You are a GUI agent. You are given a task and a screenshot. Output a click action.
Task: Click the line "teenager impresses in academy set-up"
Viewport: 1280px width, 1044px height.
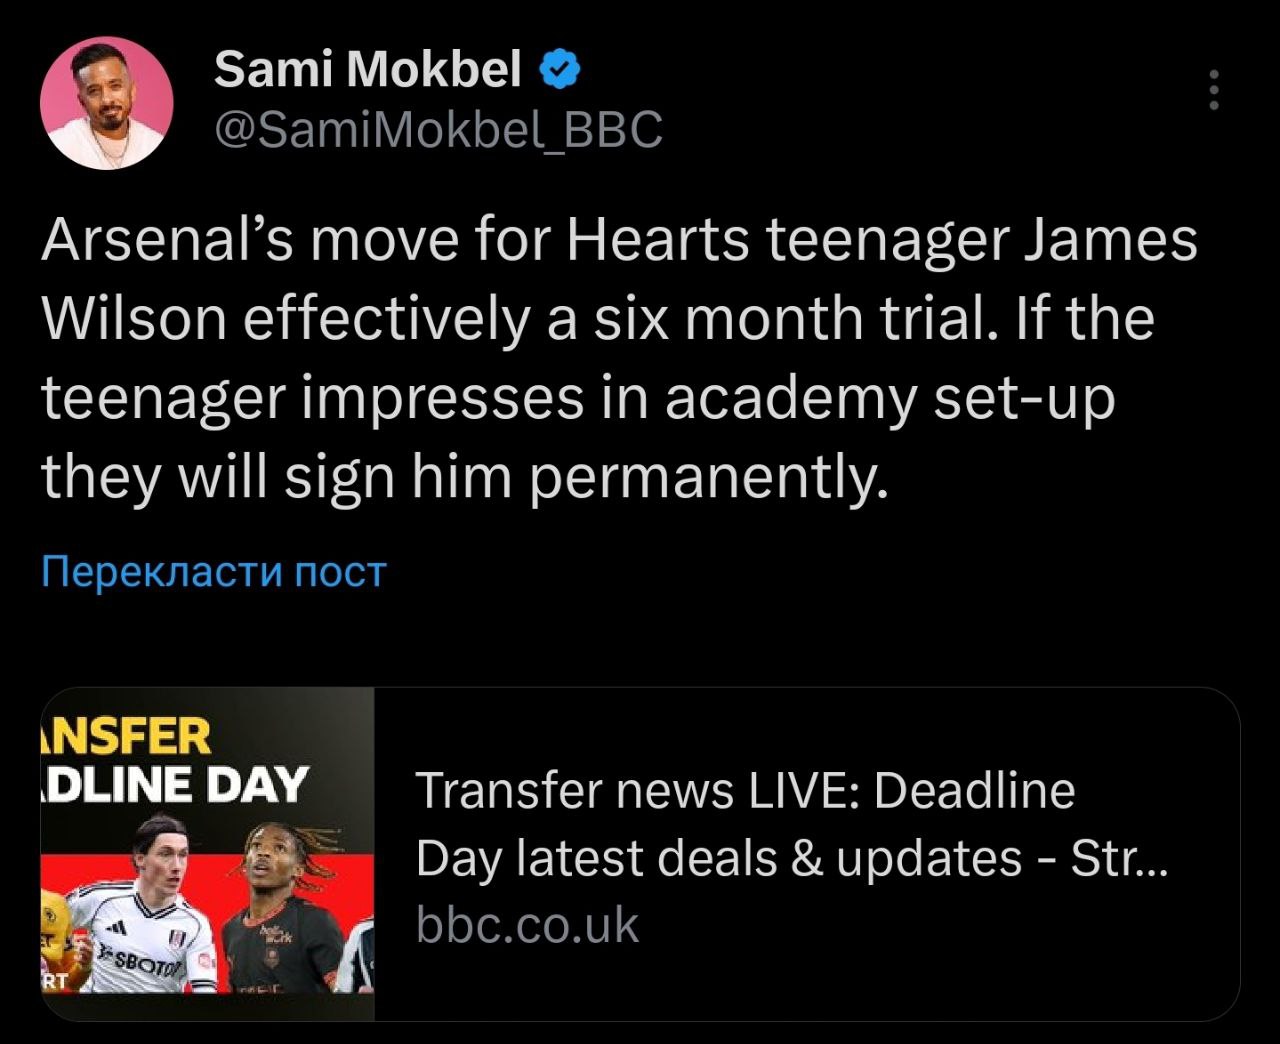pos(577,398)
